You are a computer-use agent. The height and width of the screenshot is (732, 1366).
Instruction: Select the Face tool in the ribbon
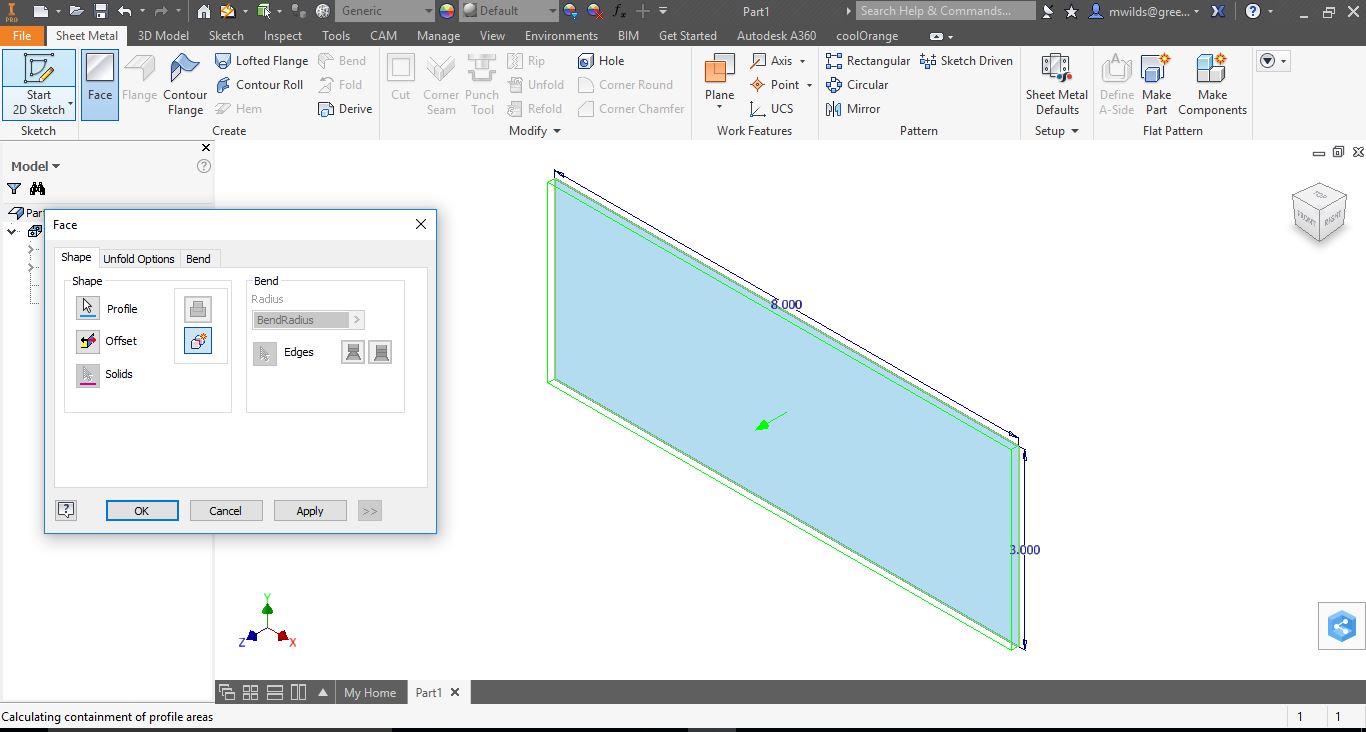100,83
